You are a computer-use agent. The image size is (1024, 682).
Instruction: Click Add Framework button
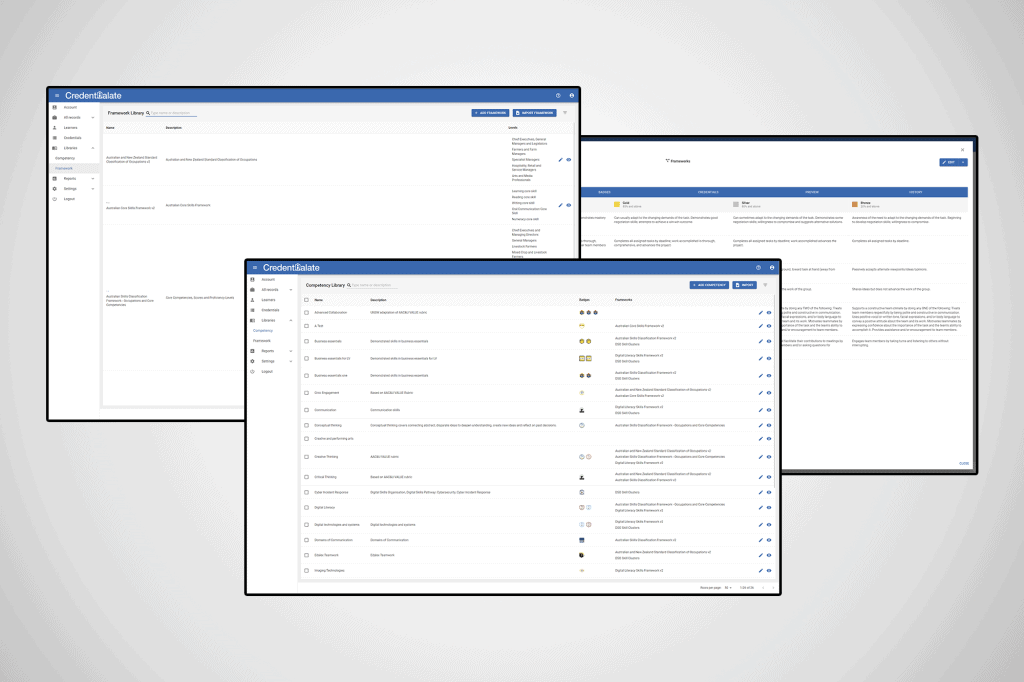(490, 113)
